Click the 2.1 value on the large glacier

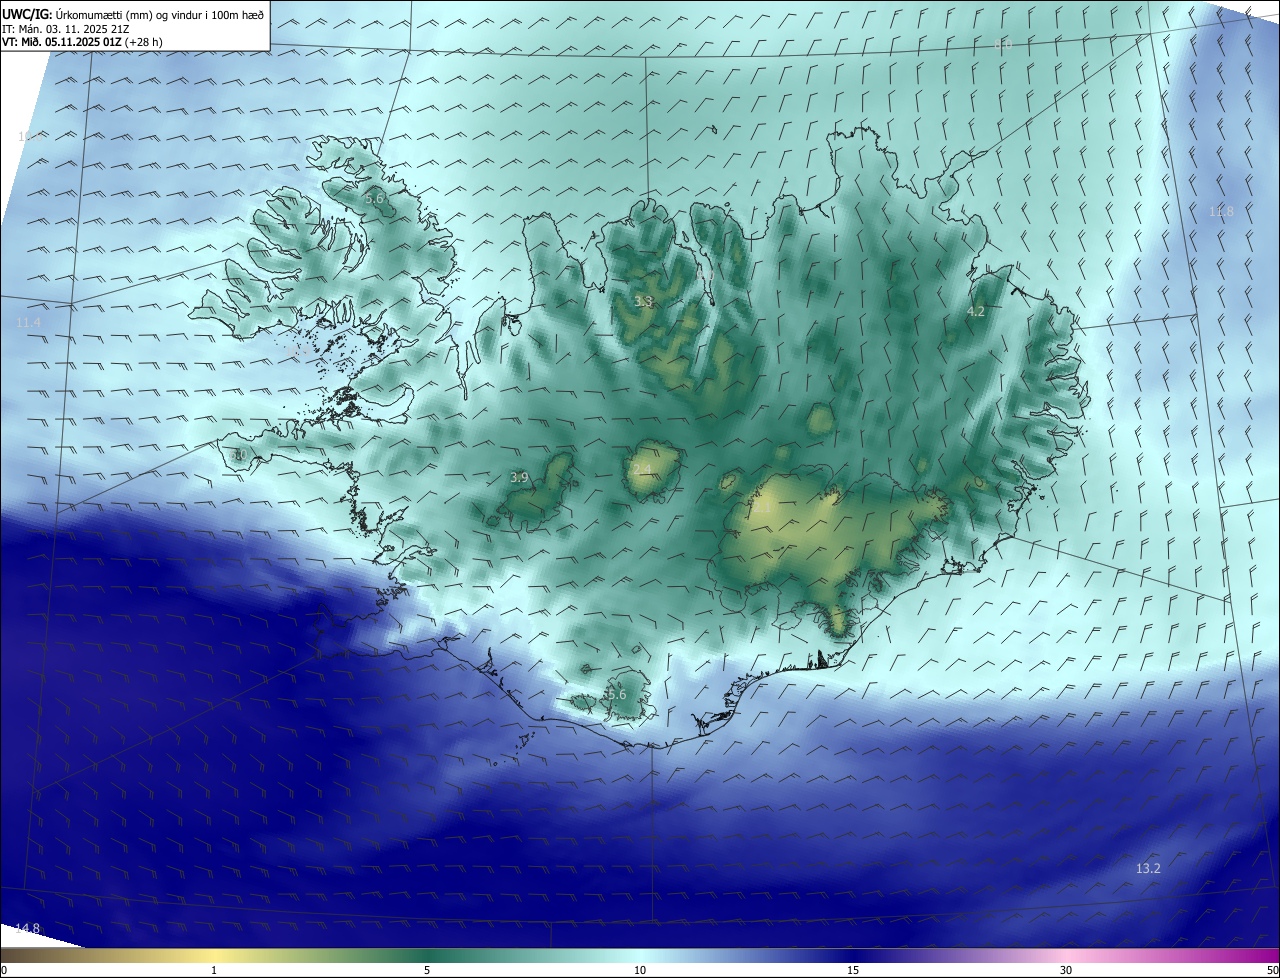pyautogui.click(x=762, y=508)
